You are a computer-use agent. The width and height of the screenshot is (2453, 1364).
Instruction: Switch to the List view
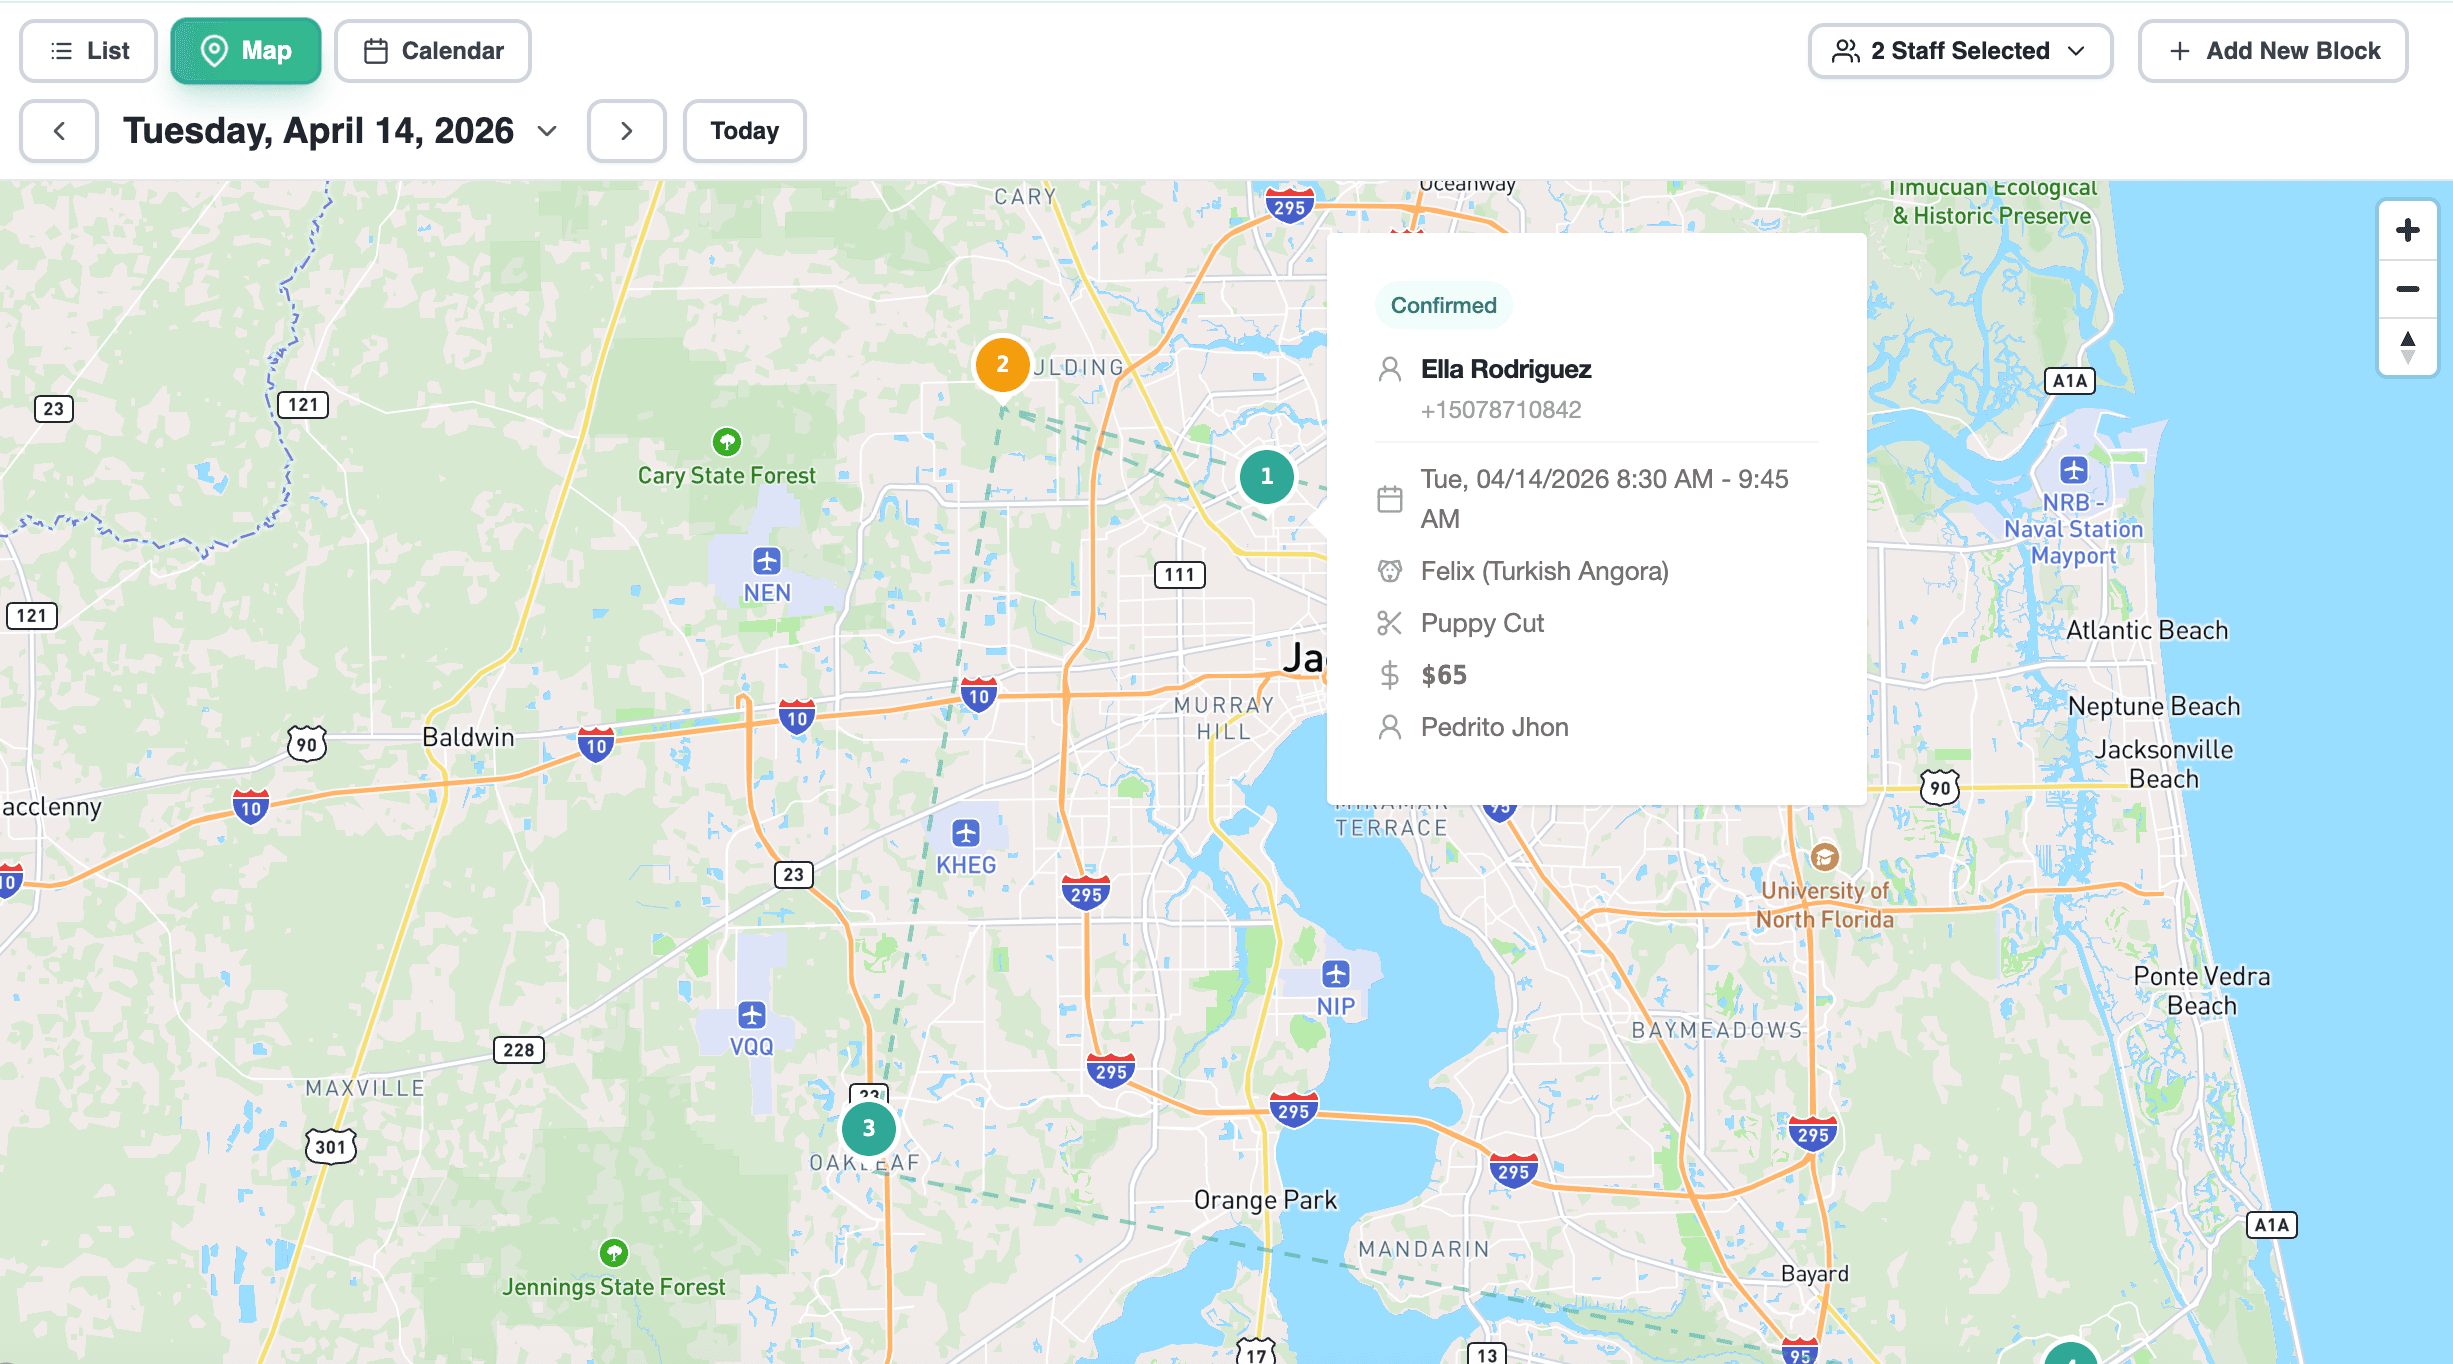click(89, 51)
